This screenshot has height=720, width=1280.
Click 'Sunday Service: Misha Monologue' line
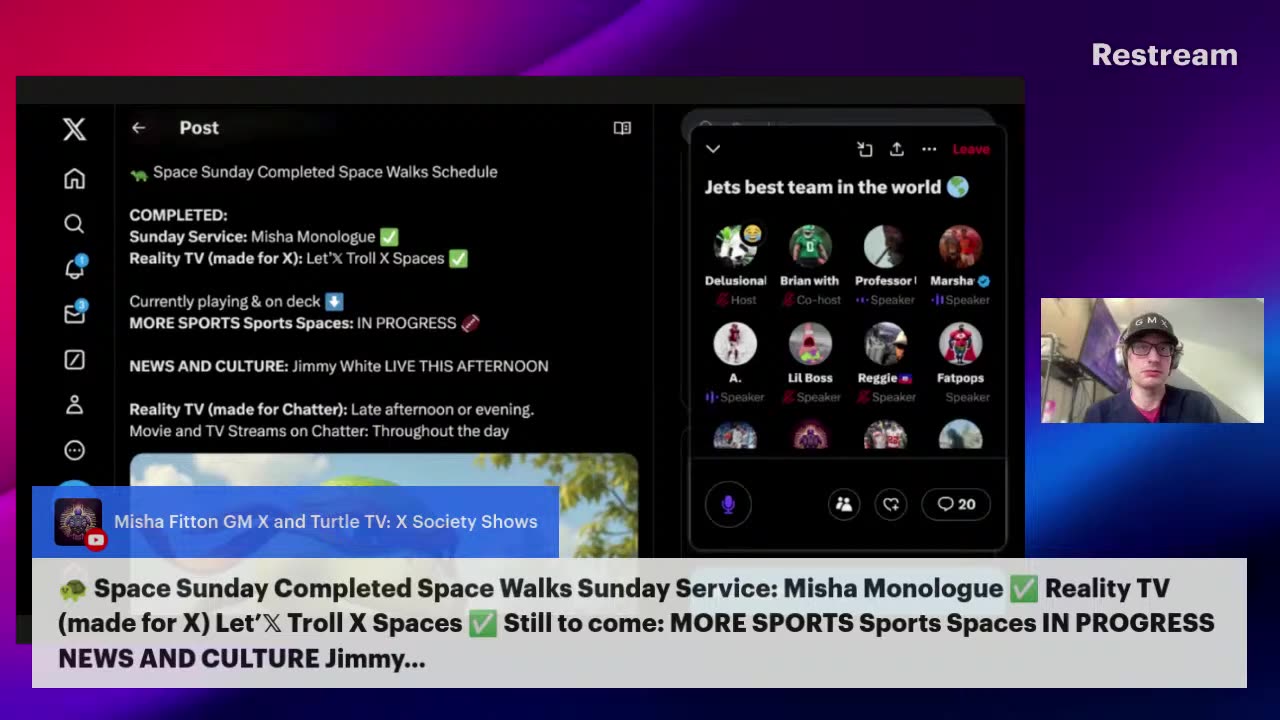pos(264,237)
